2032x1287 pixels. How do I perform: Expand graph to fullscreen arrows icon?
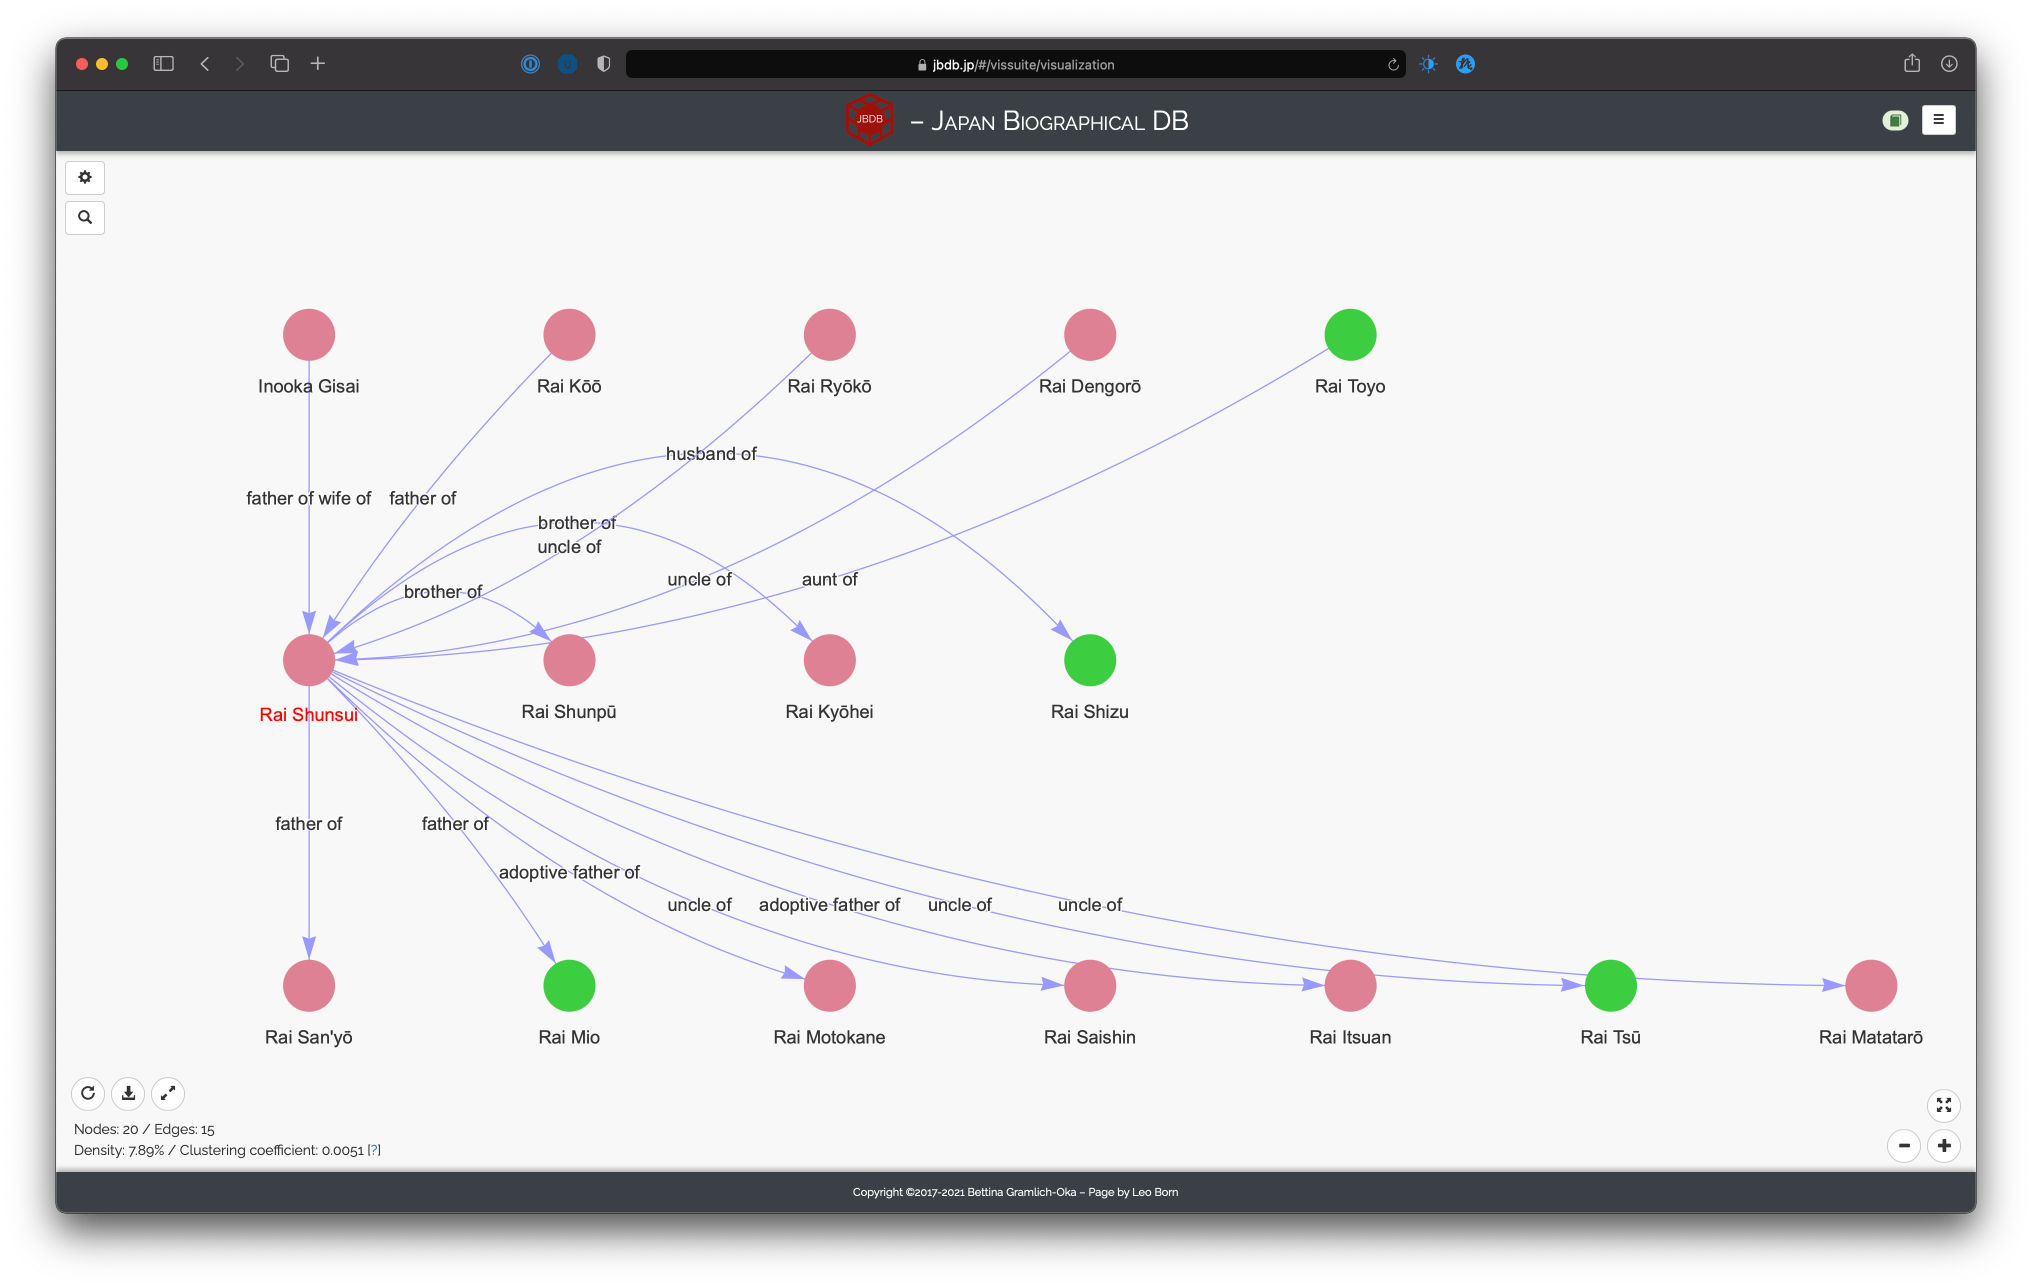pyautogui.click(x=168, y=1093)
